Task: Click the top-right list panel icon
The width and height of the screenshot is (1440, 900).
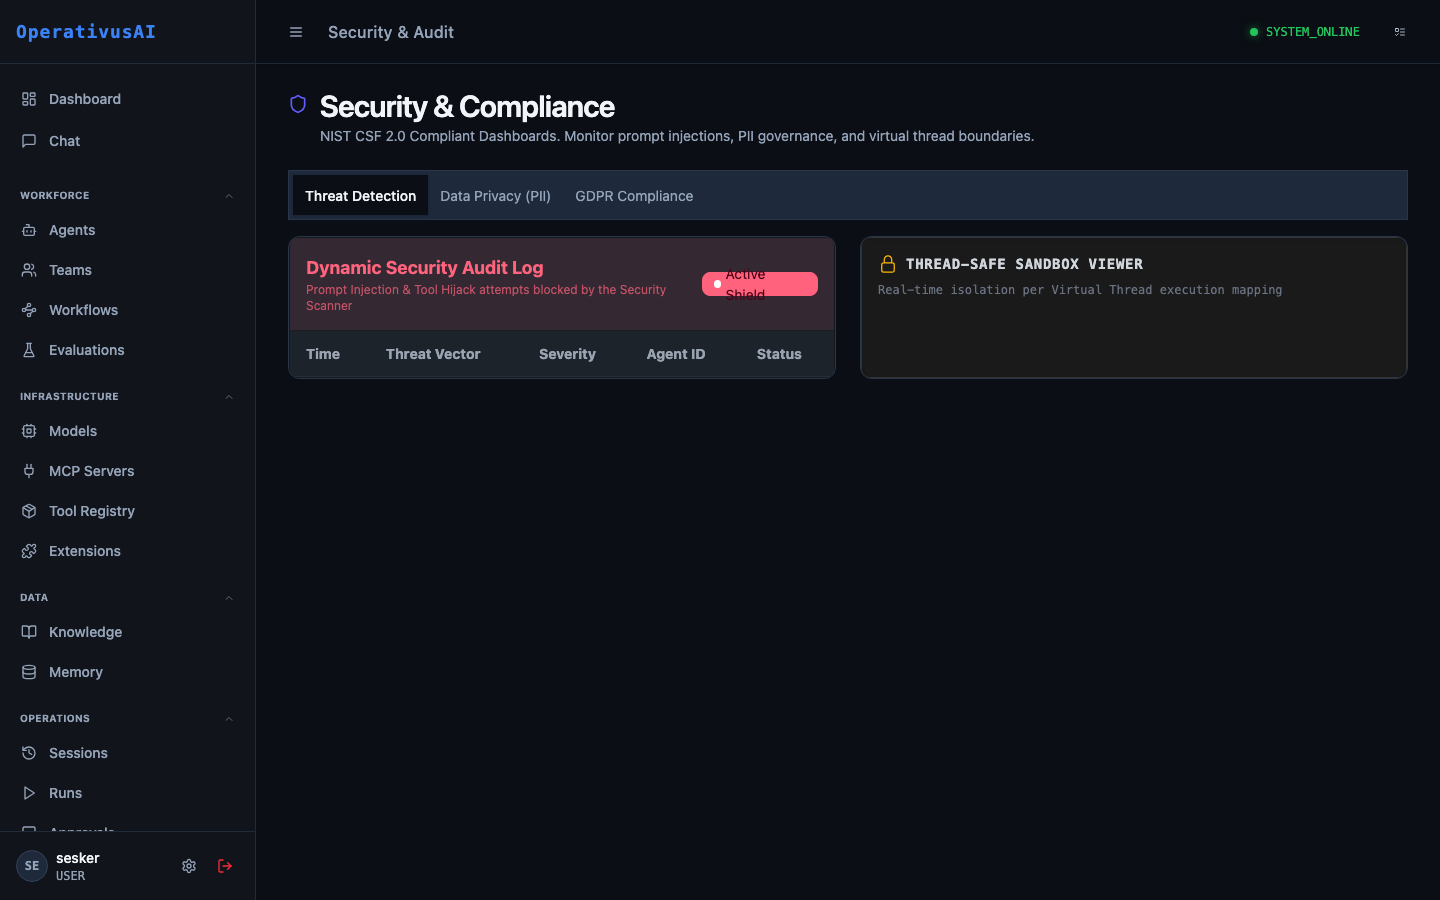Action: tap(1400, 32)
